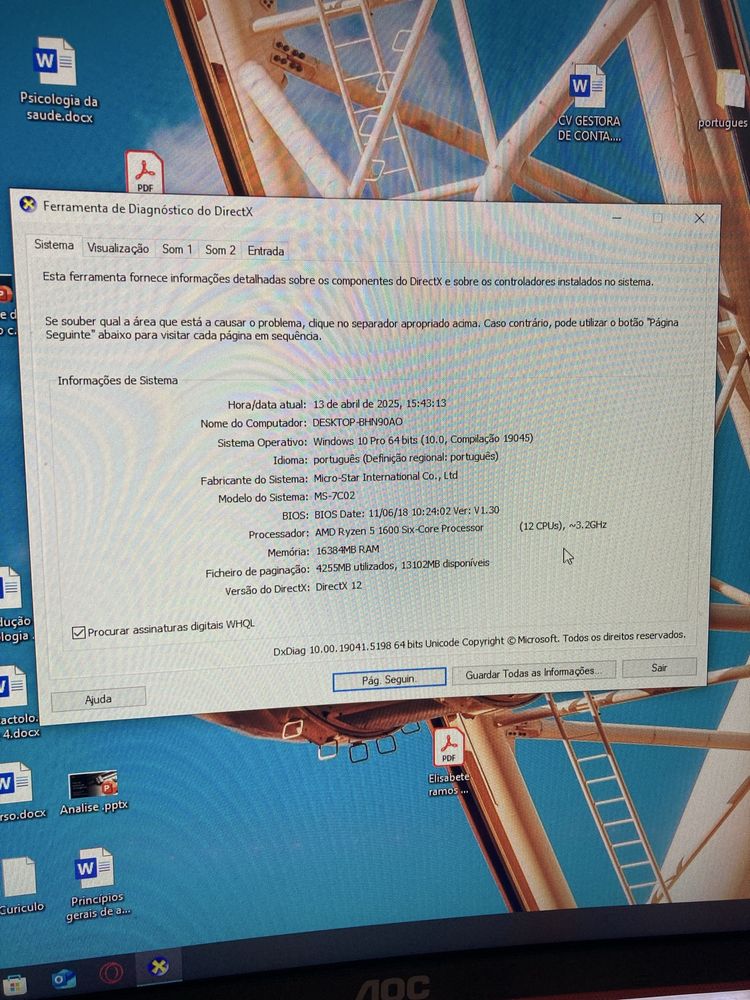This screenshot has width=750, height=1000.
Task: Select DxDiag taskbar icon
Action: (157, 966)
